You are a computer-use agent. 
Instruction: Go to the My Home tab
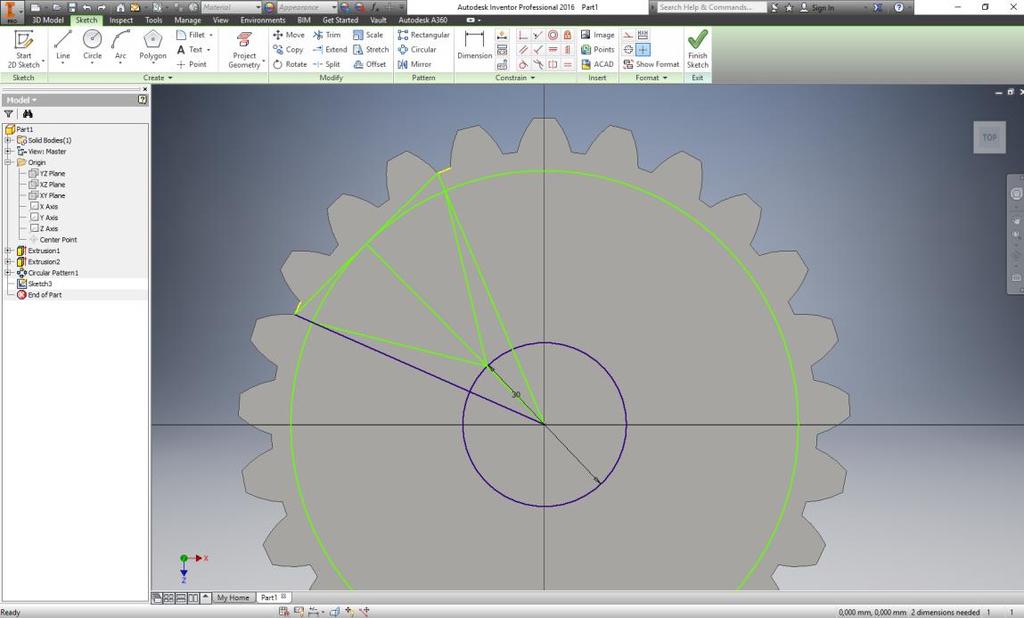[233, 598]
